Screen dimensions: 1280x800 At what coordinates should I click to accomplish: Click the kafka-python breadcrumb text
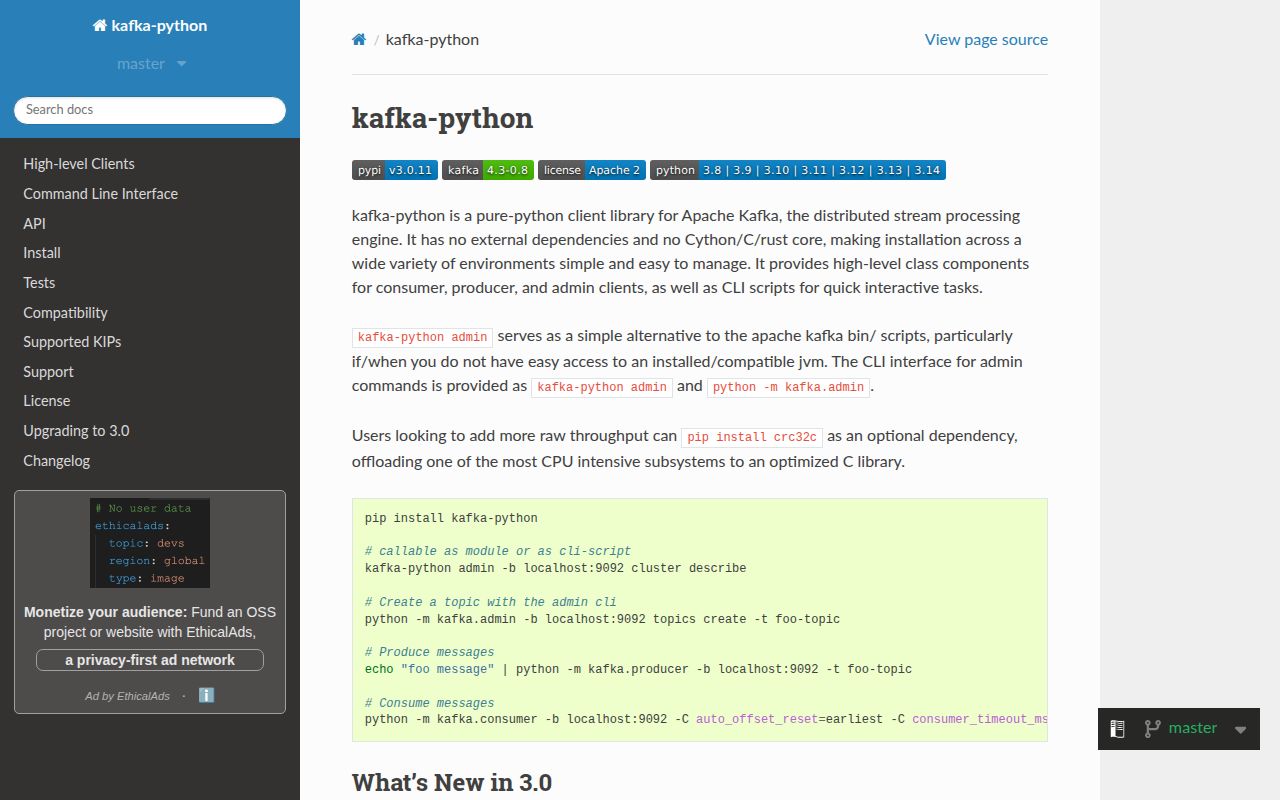coord(432,40)
